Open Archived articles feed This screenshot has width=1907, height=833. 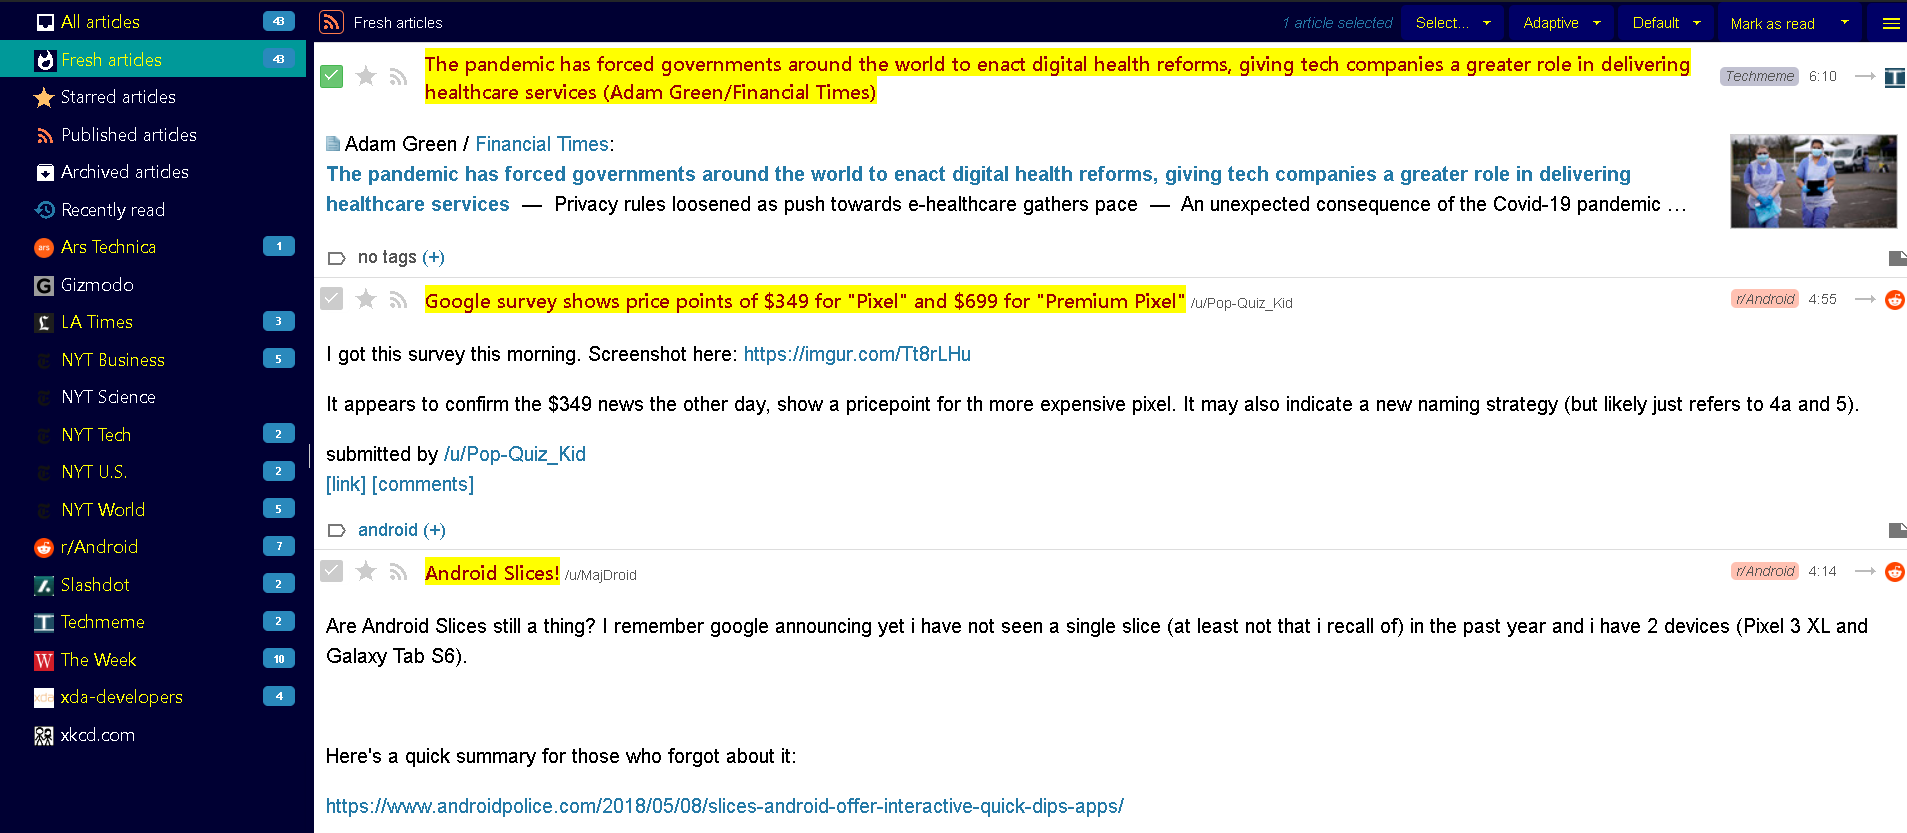[x=153, y=172]
